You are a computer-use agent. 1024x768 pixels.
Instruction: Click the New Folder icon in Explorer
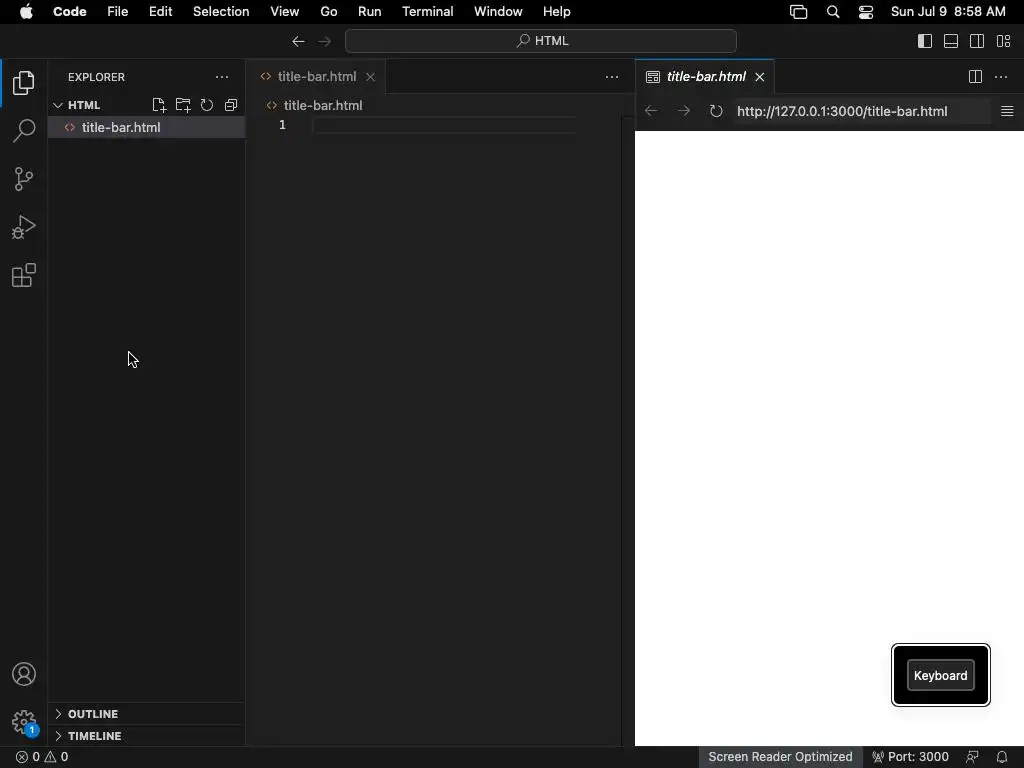[x=183, y=105]
